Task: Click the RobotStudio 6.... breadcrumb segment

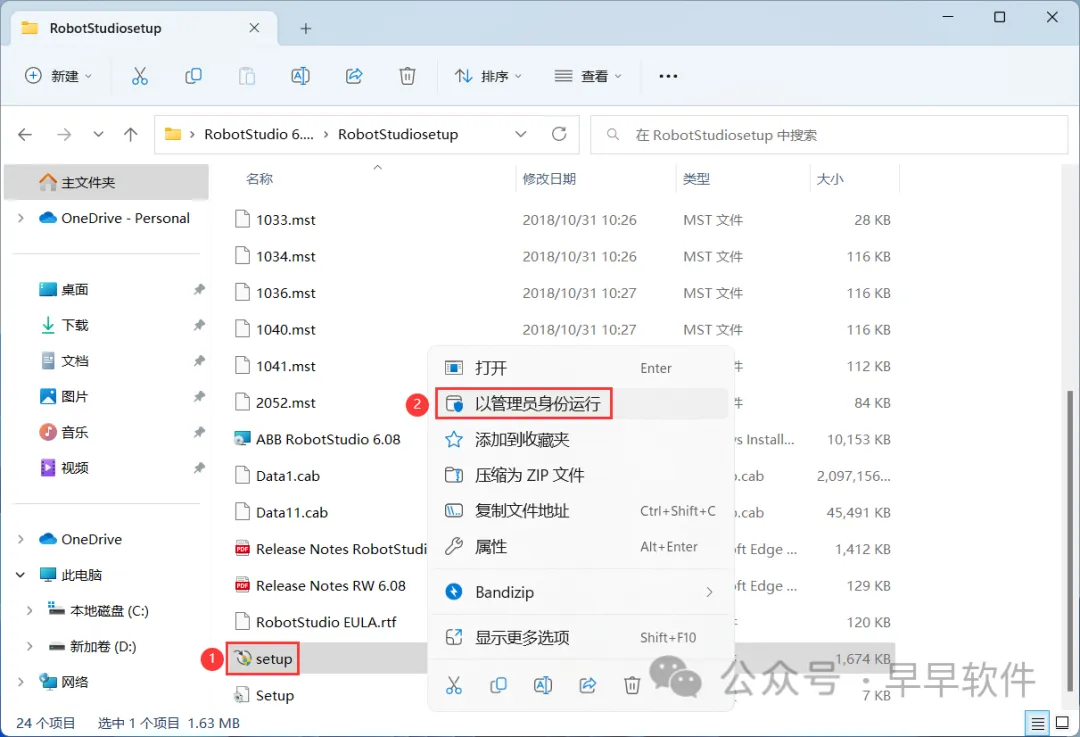Action: [258, 134]
